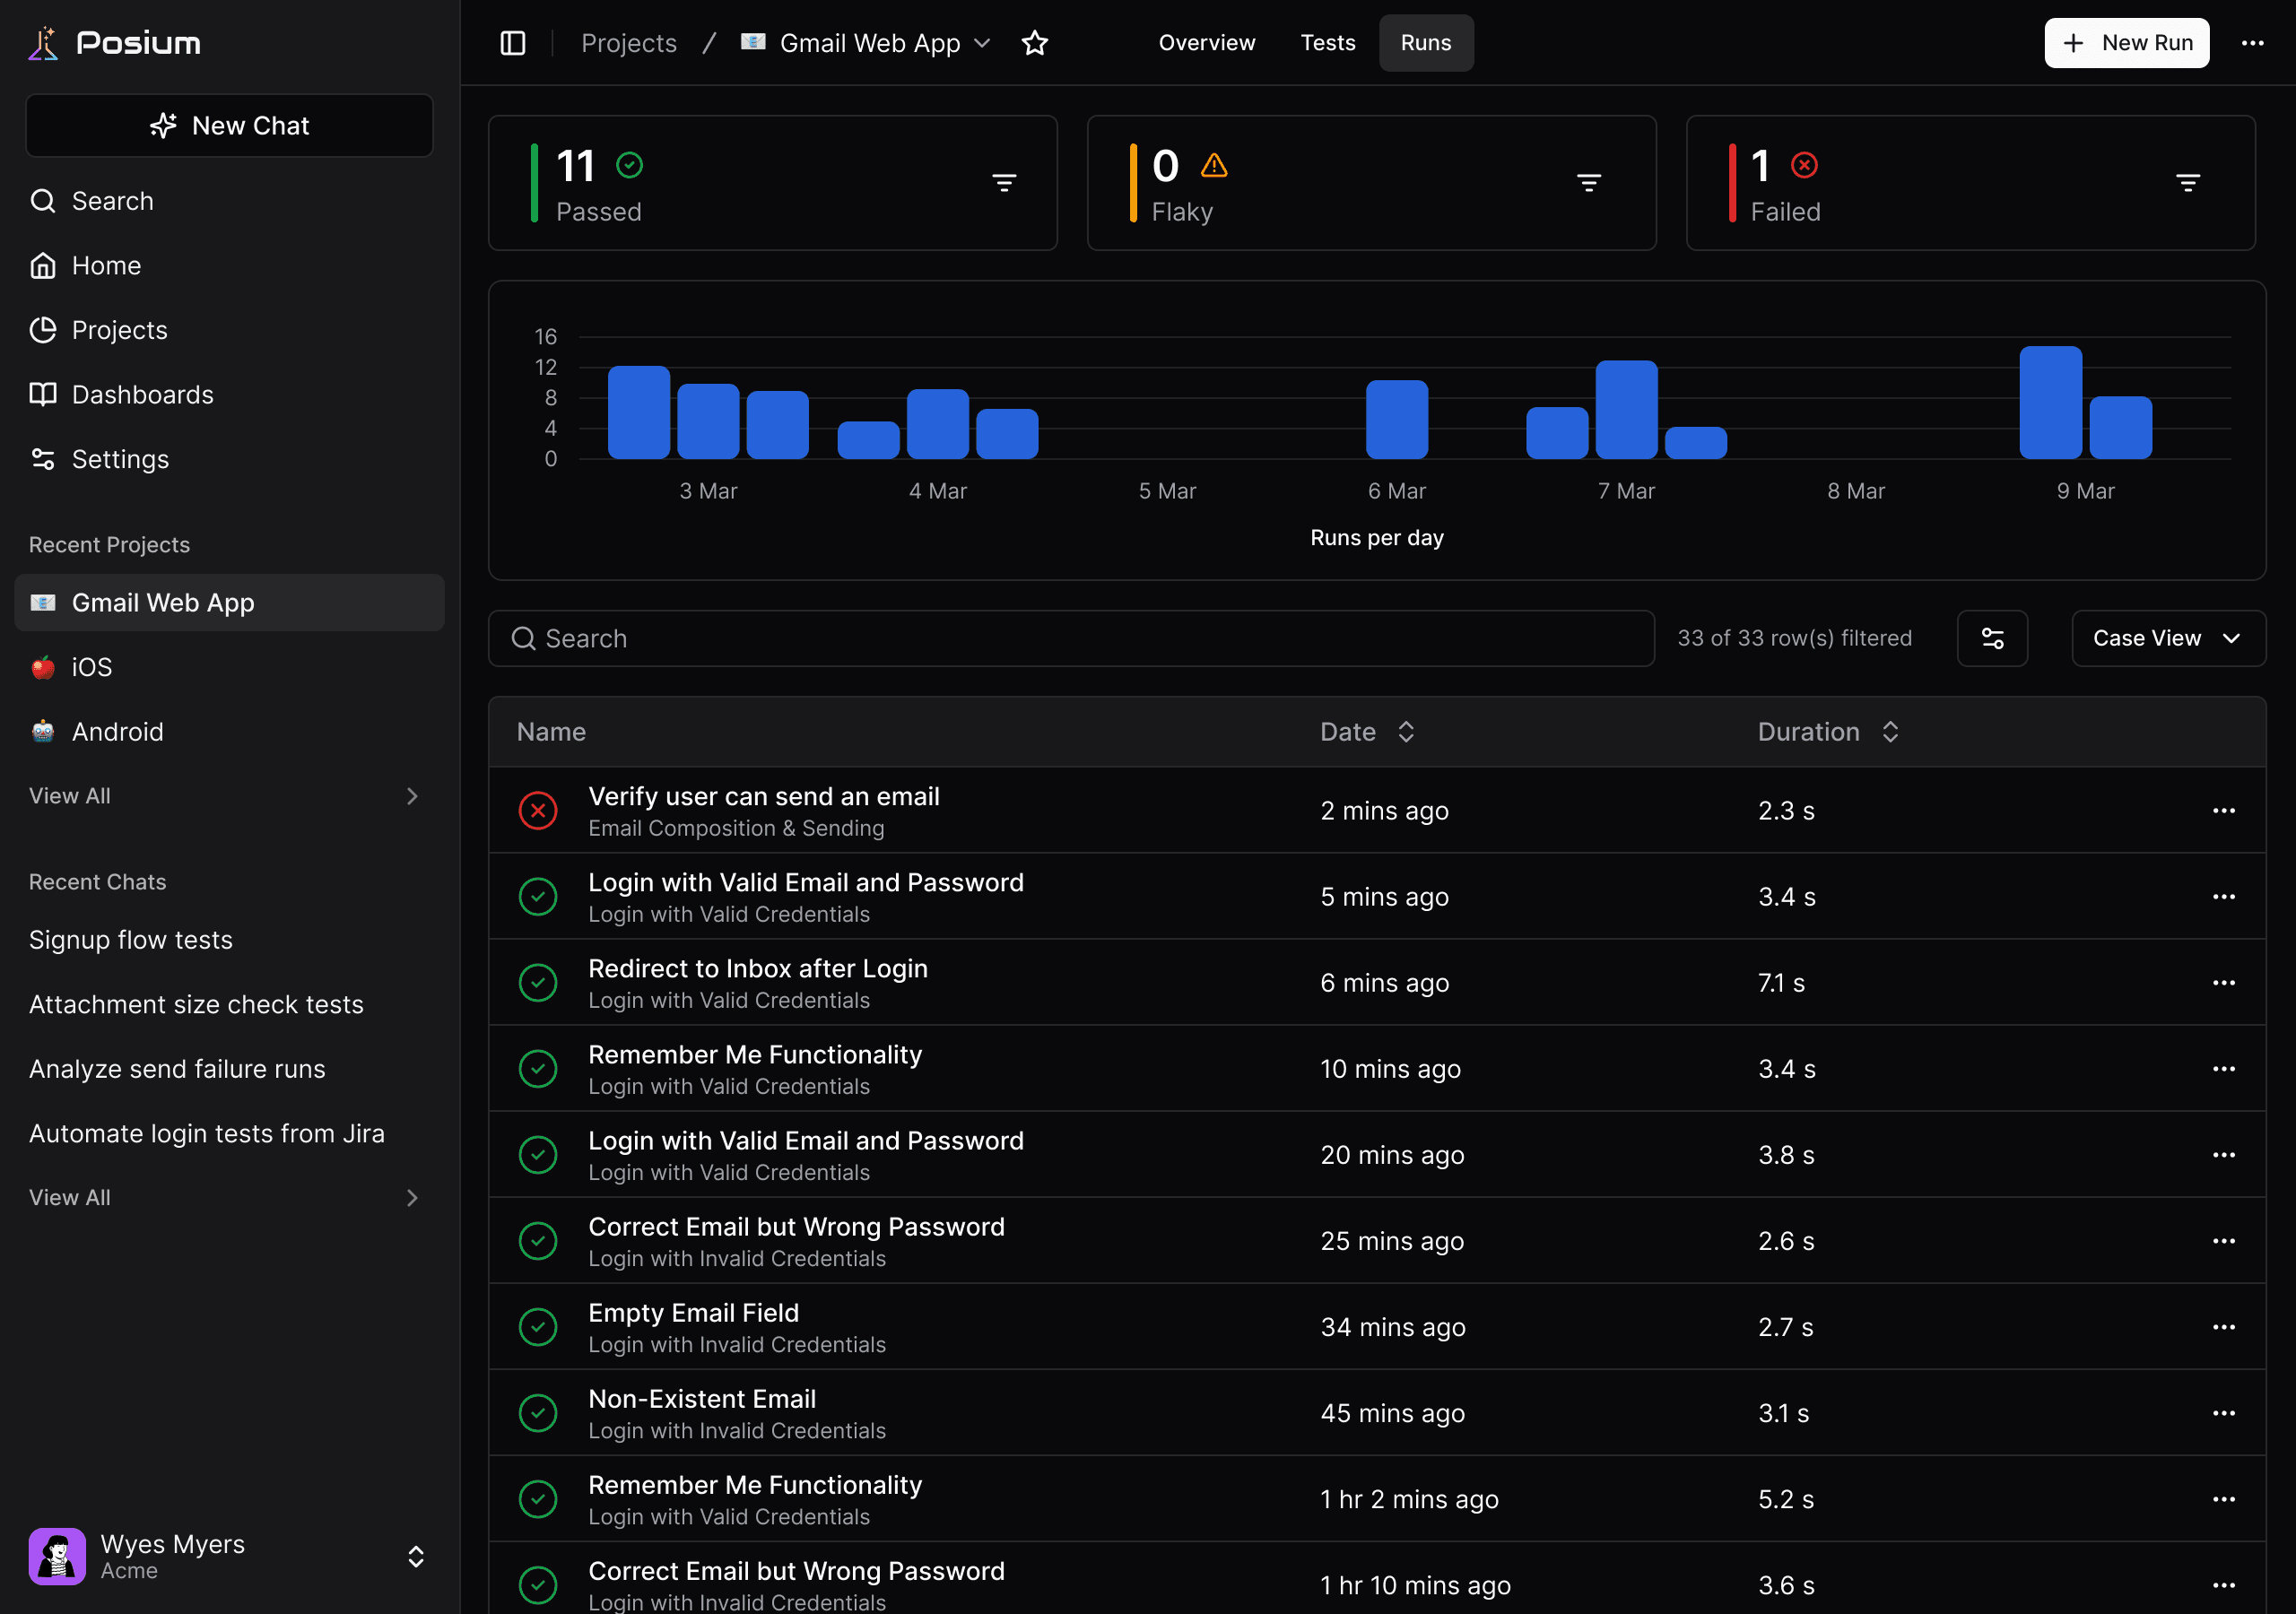Click the filter icon on the Failed card
The width and height of the screenshot is (2296, 1614).
2187,183
